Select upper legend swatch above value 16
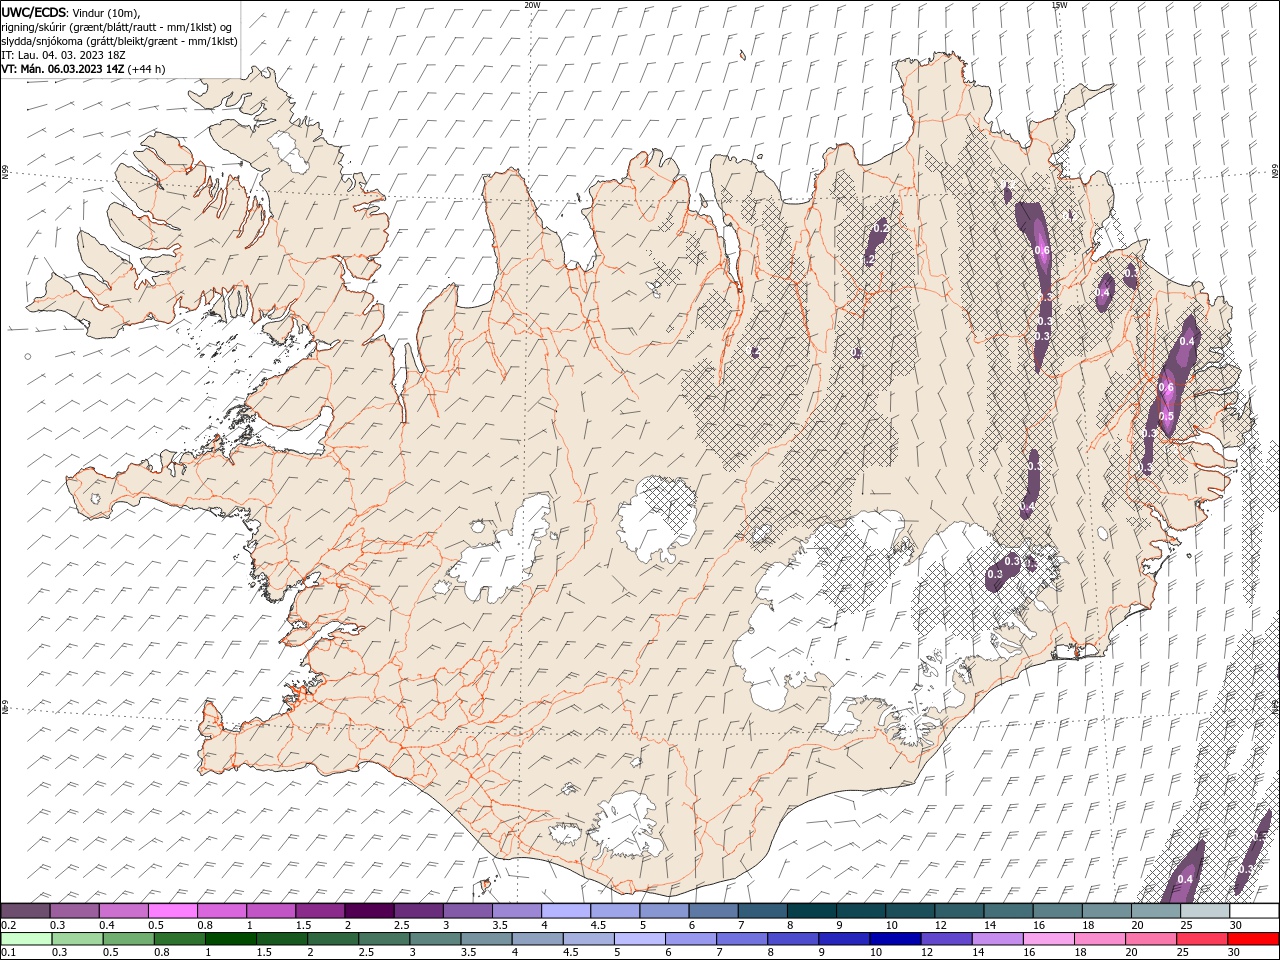Screen dimensions: 1280x960 1057,911
